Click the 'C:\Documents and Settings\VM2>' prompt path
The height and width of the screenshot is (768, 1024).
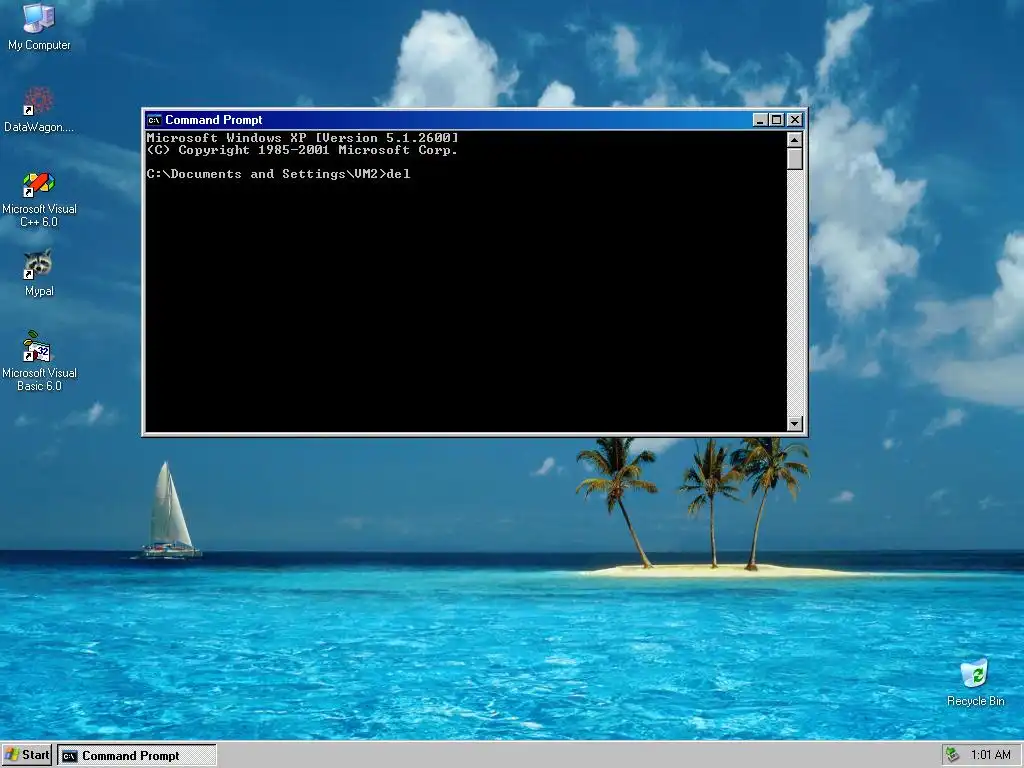pos(266,174)
